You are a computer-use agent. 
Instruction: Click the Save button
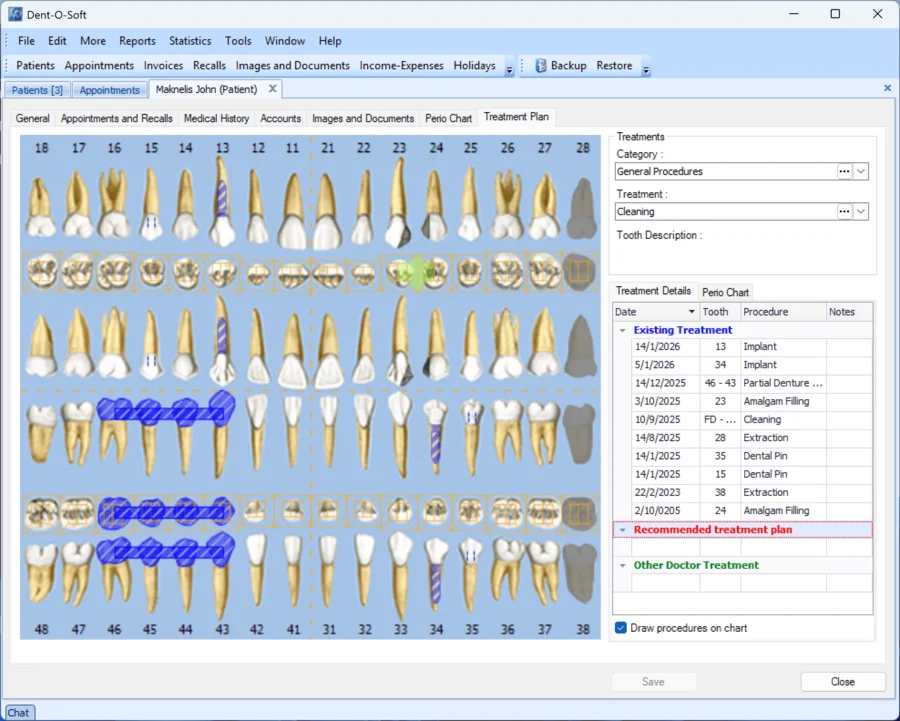654,681
